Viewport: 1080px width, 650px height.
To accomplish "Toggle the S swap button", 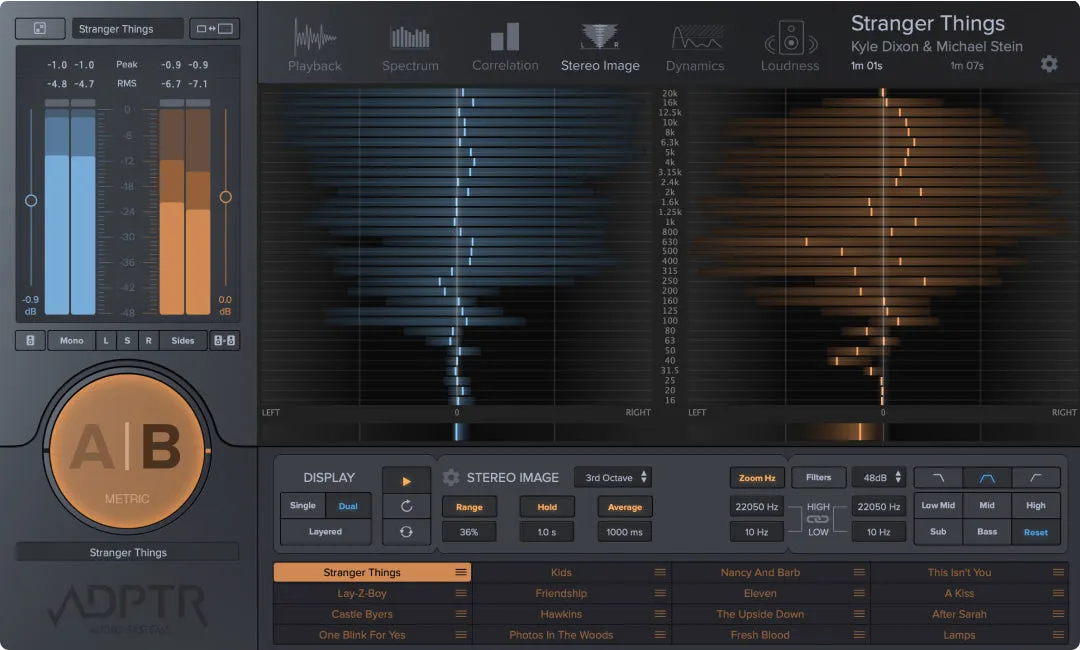I will (127, 340).
